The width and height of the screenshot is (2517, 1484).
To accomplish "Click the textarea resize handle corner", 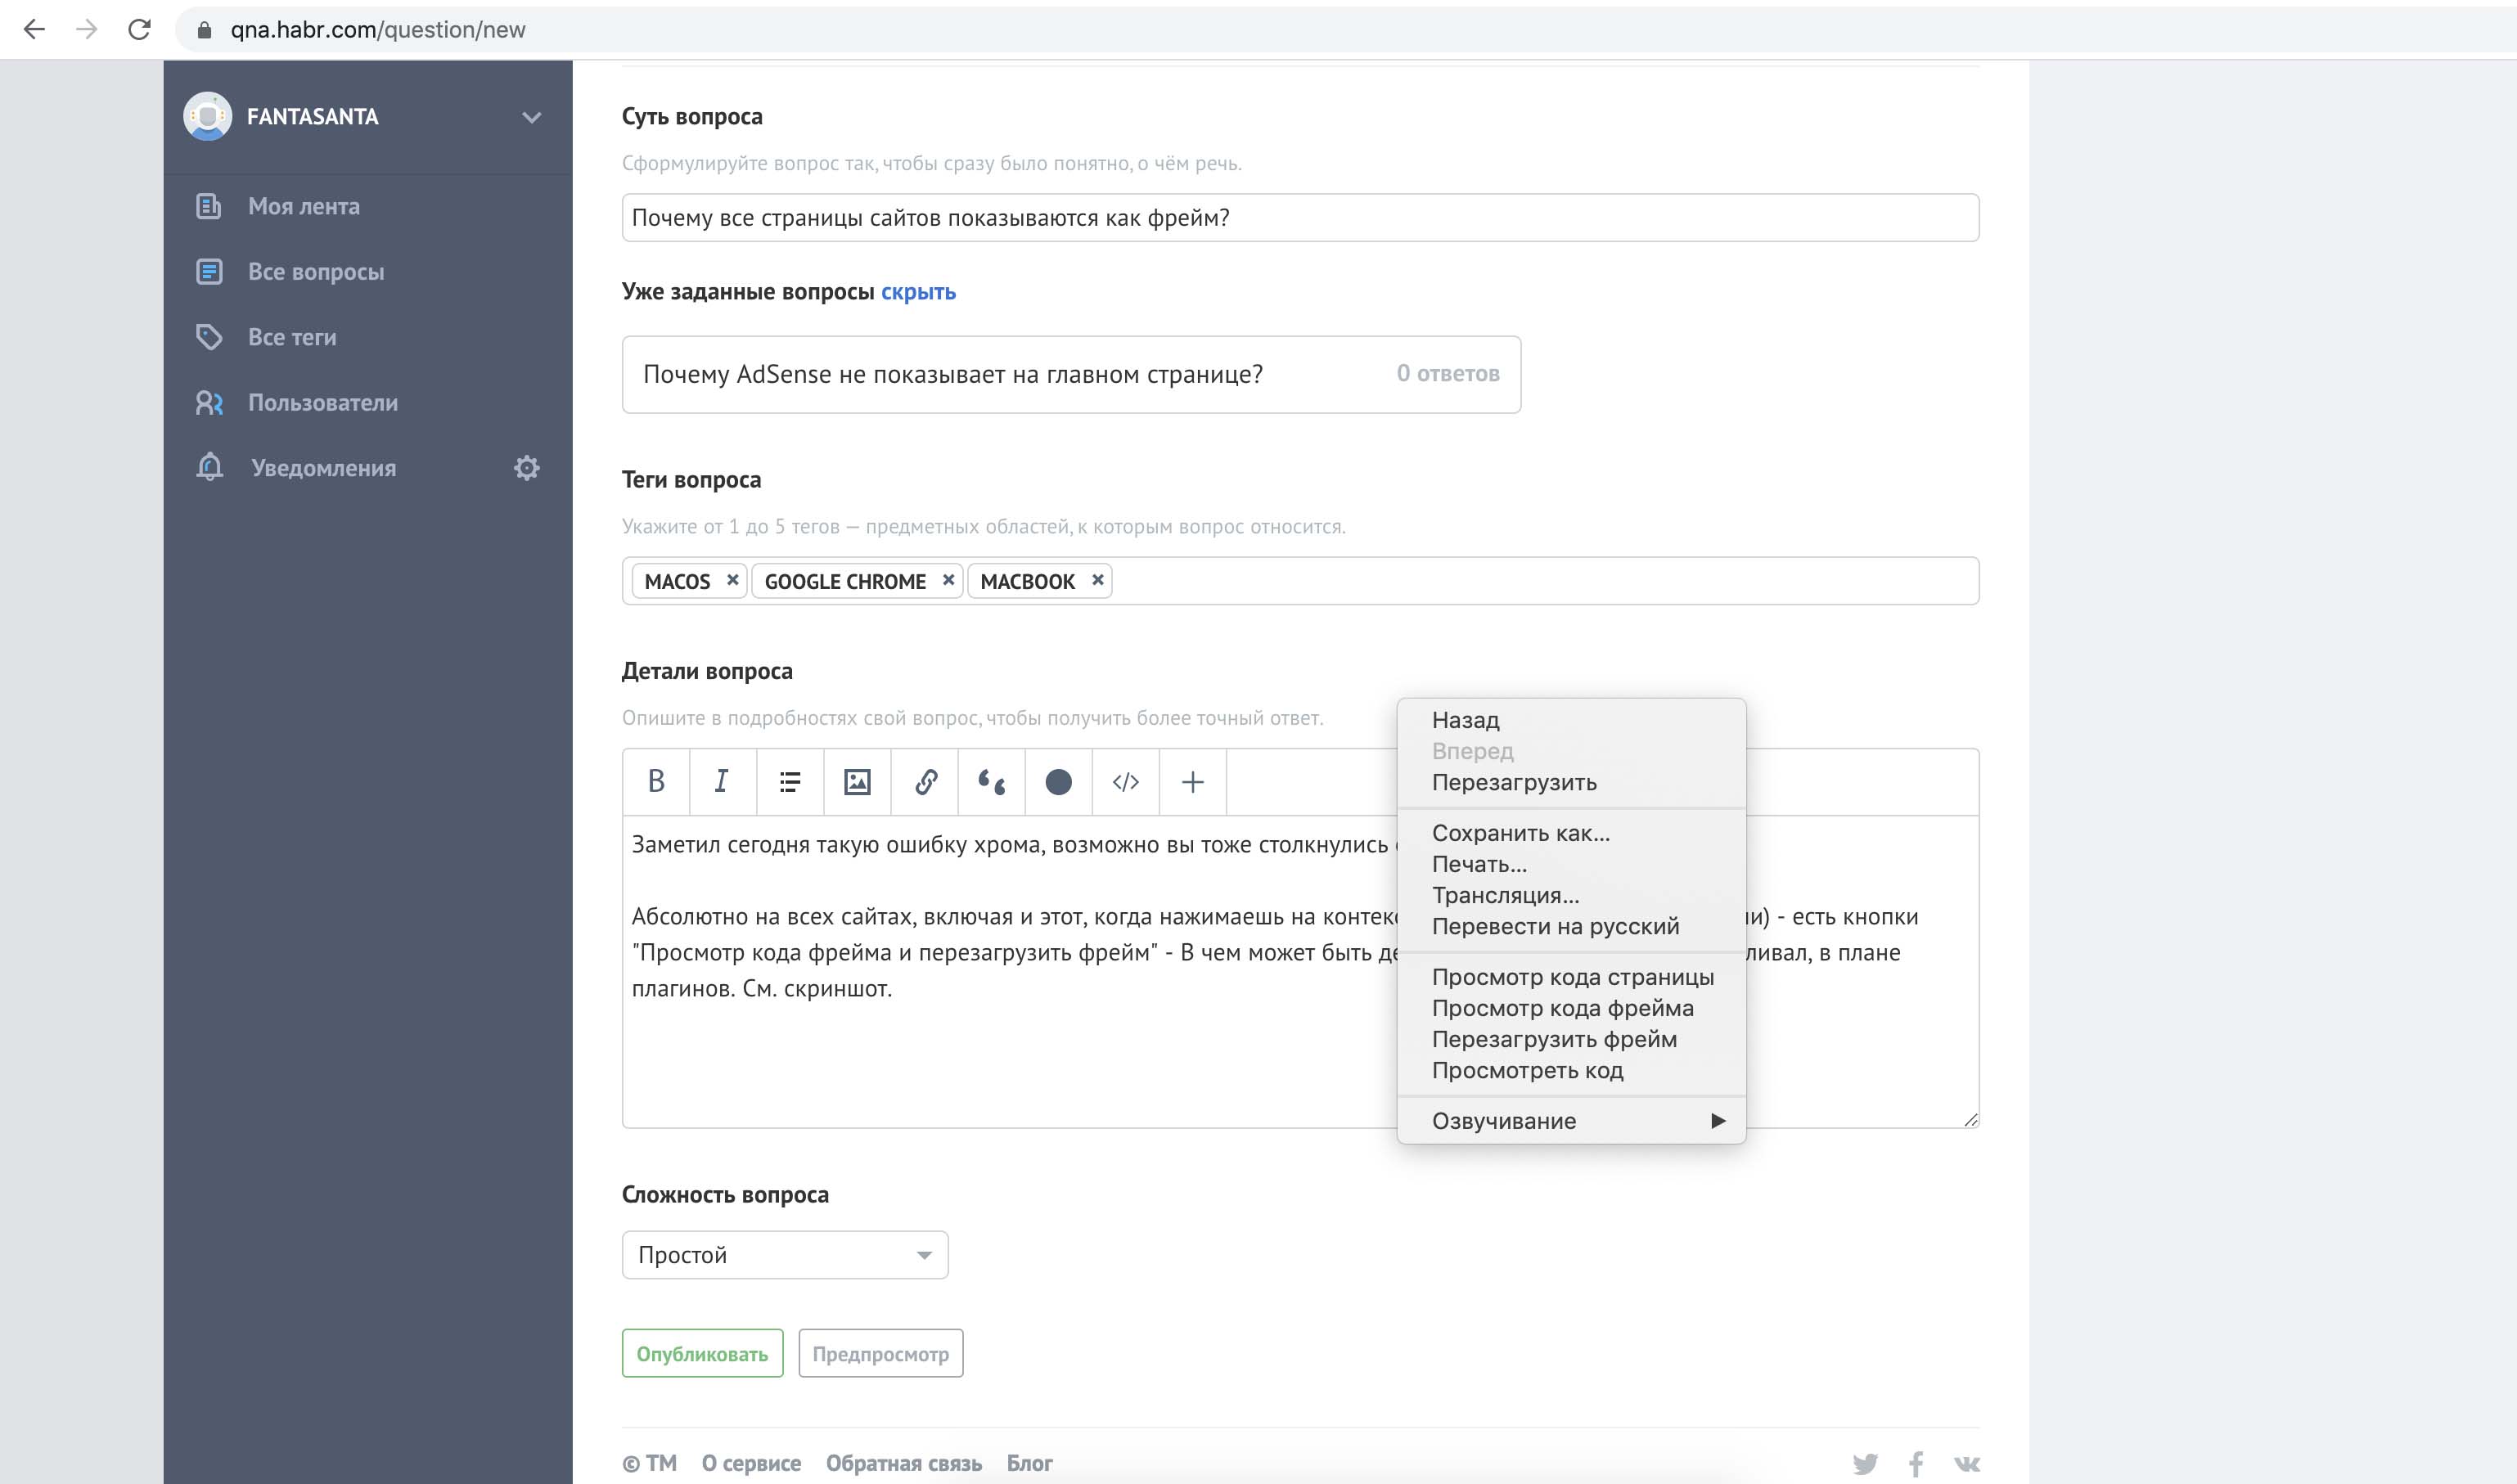I will click(1970, 1119).
